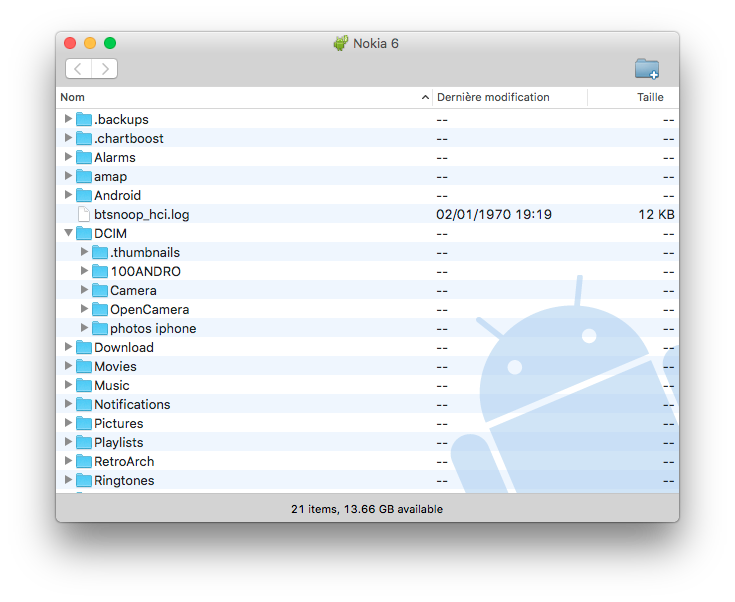Select the Notifications folder icon
Image resolution: width=735 pixels, height=602 pixels.
click(x=84, y=404)
